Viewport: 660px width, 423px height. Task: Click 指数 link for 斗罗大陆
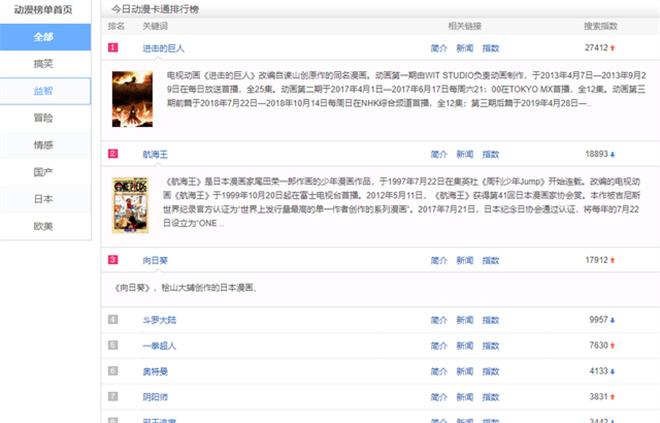[490, 320]
